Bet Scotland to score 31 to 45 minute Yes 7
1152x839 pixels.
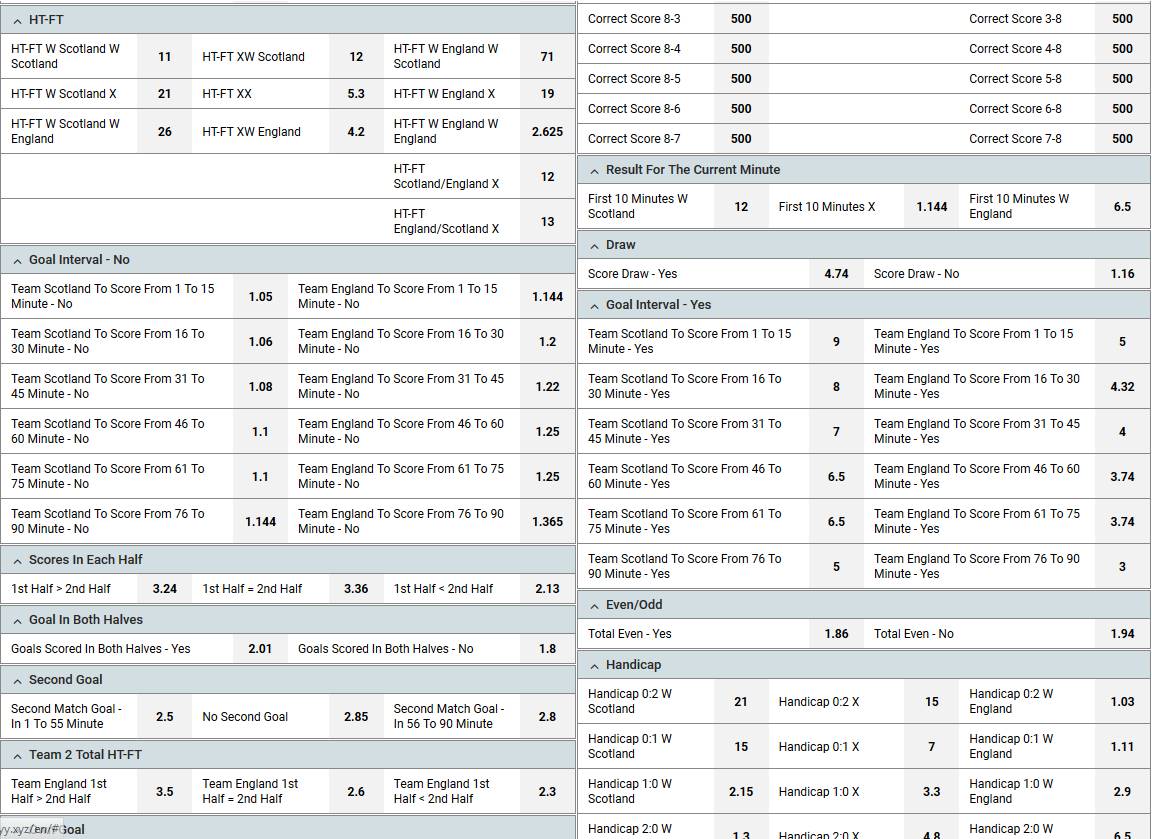tap(836, 431)
